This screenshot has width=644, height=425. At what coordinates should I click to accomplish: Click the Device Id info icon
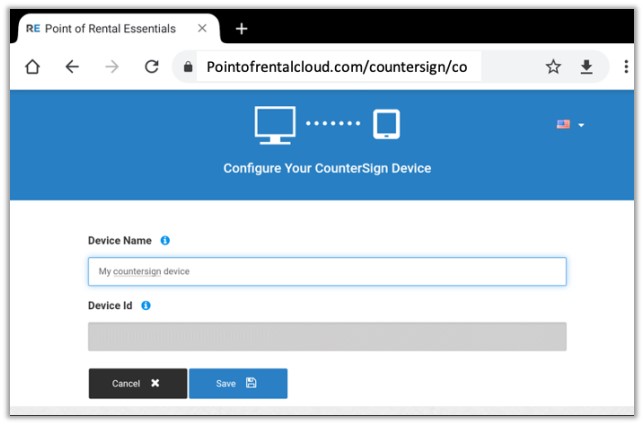(145, 305)
